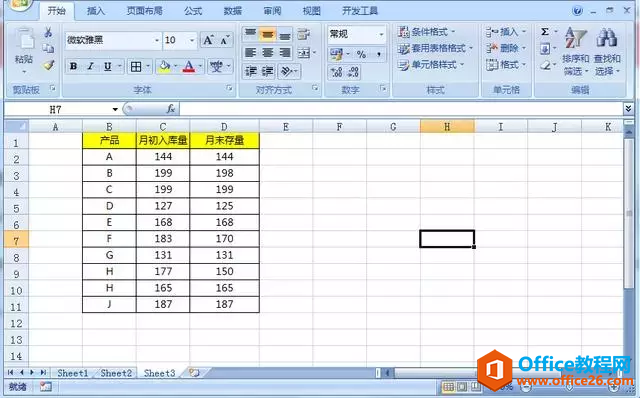Open the borders dropdown arrow

(x=148, y=66)
